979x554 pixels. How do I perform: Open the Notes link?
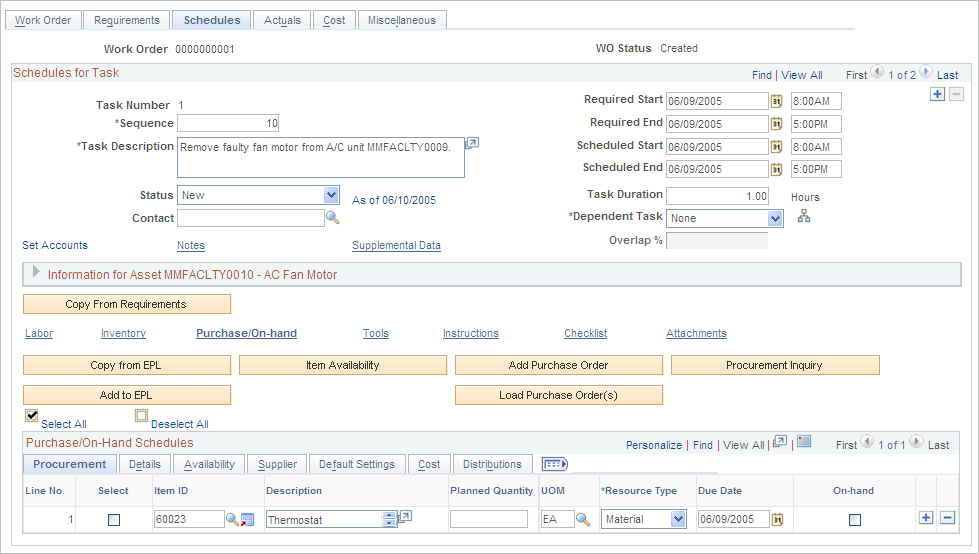(190, 245)
